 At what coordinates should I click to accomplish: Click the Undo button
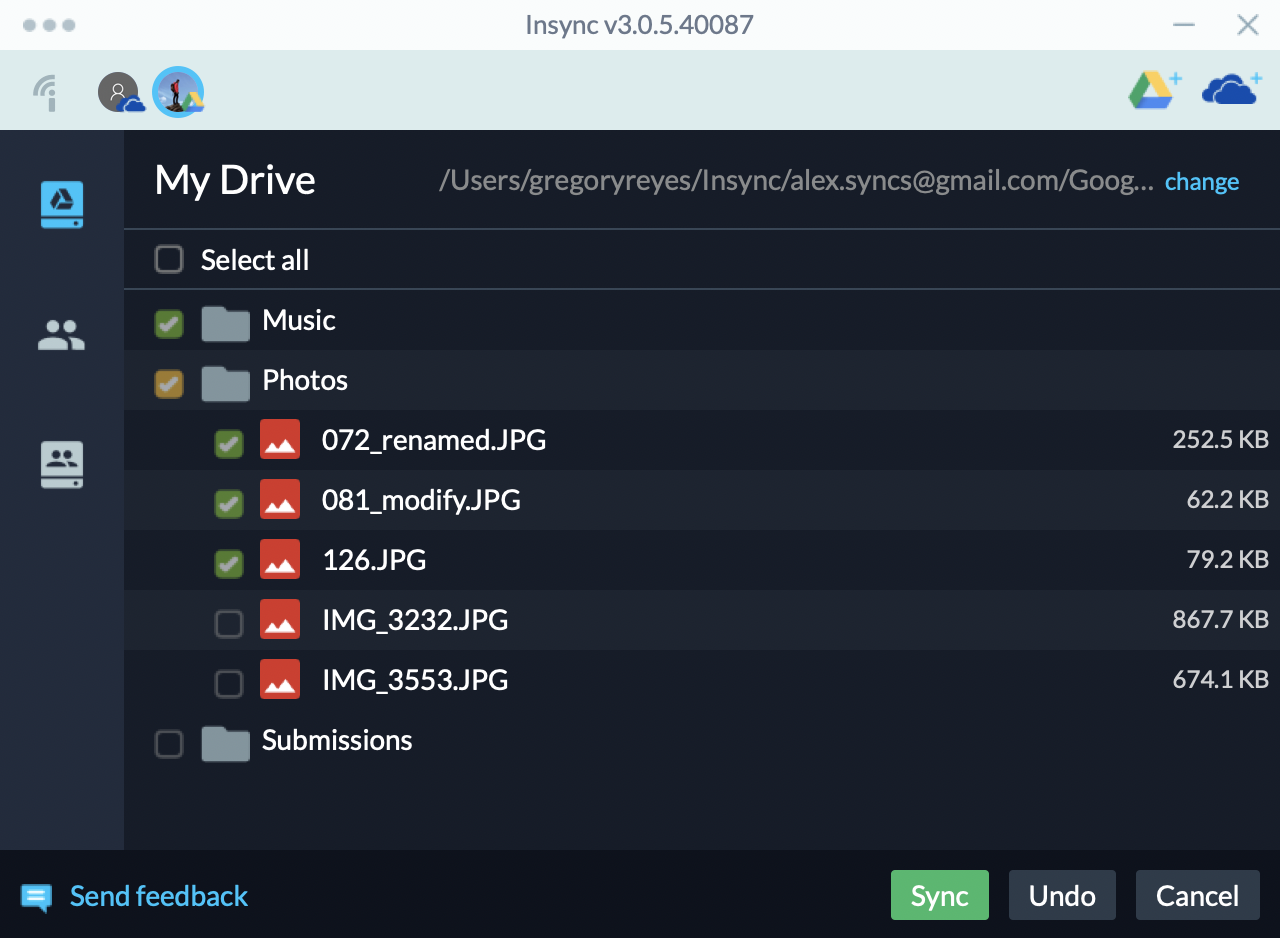[1062, 895]
